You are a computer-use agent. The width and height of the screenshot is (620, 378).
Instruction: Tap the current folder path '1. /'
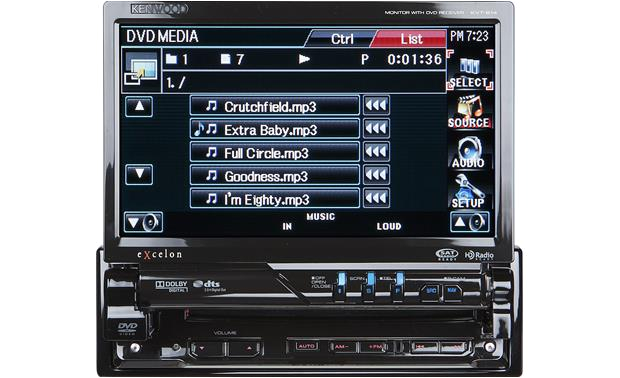(176, 83)
